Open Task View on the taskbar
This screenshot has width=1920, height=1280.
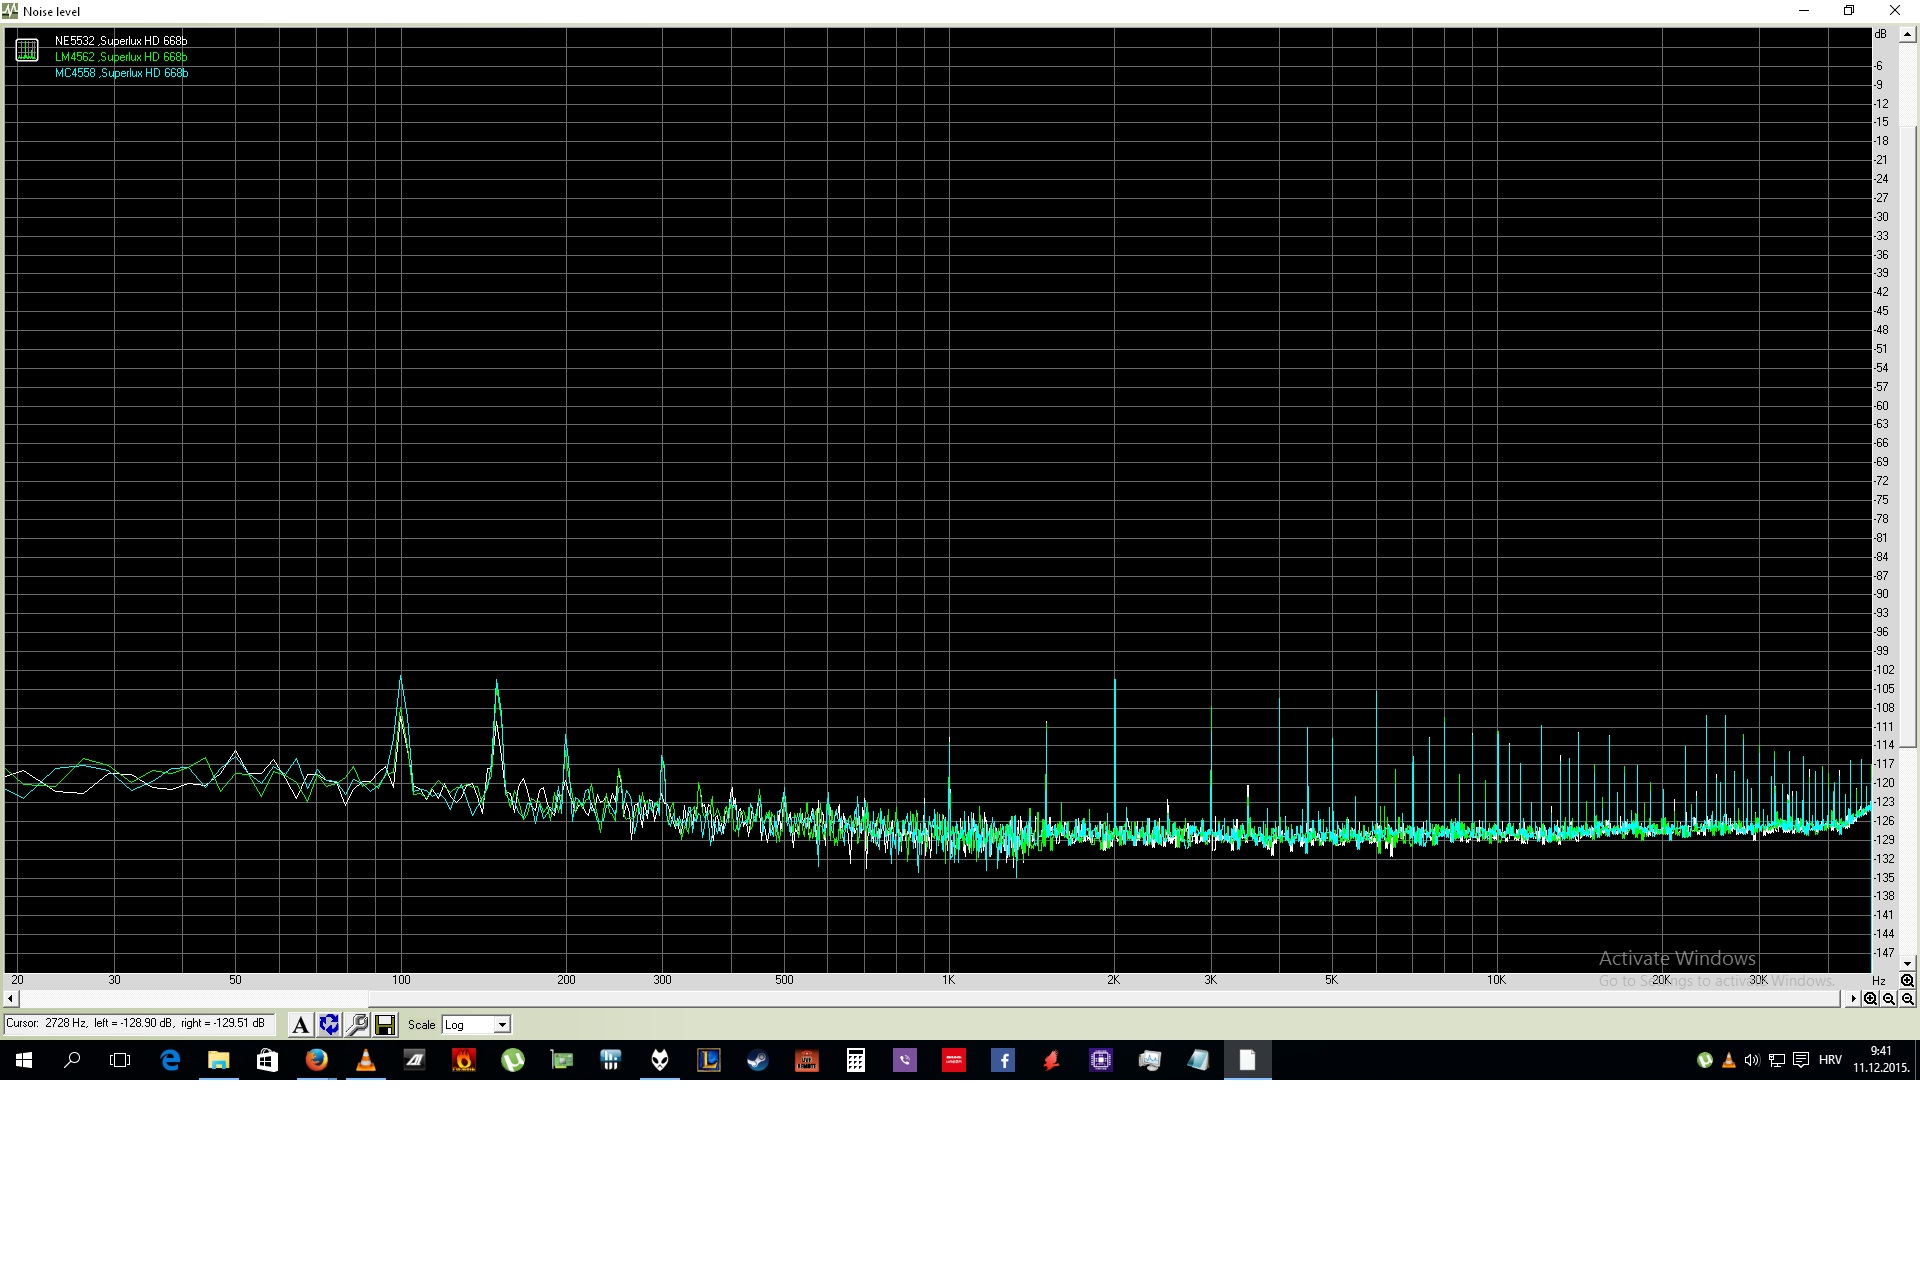[120, 1060]
